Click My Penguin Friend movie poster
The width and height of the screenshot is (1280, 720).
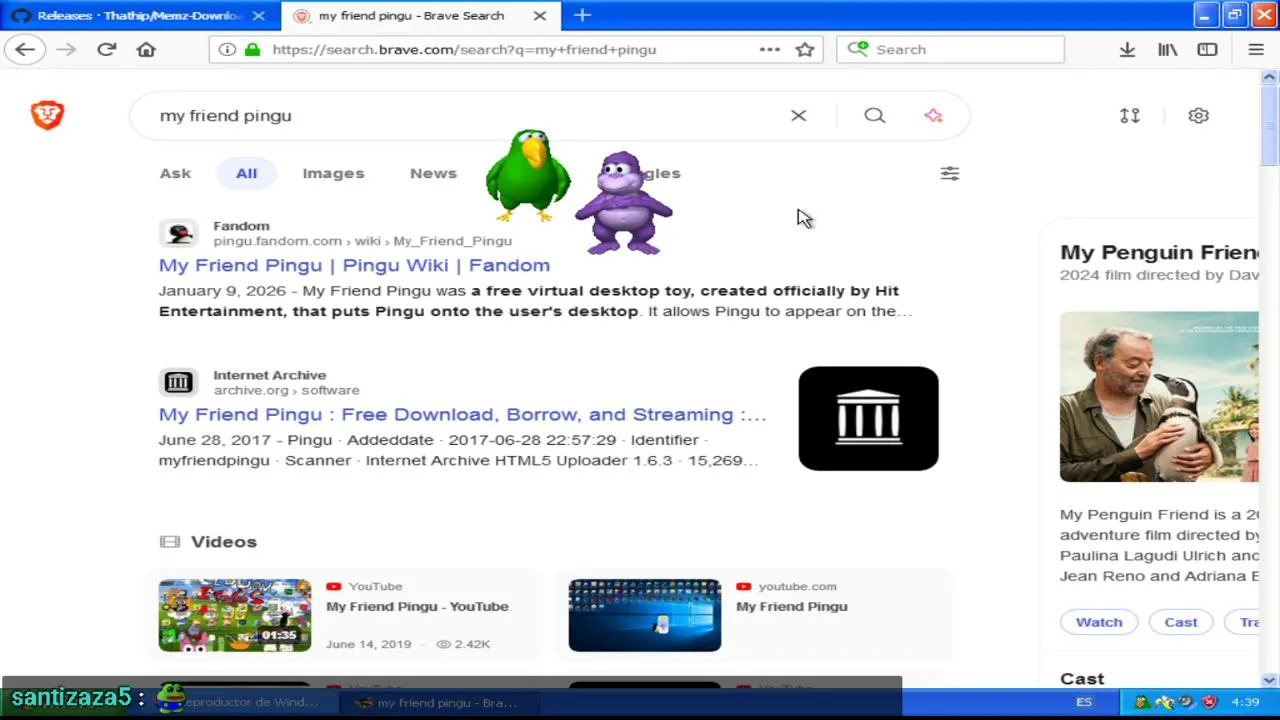tap(1159, 397)
